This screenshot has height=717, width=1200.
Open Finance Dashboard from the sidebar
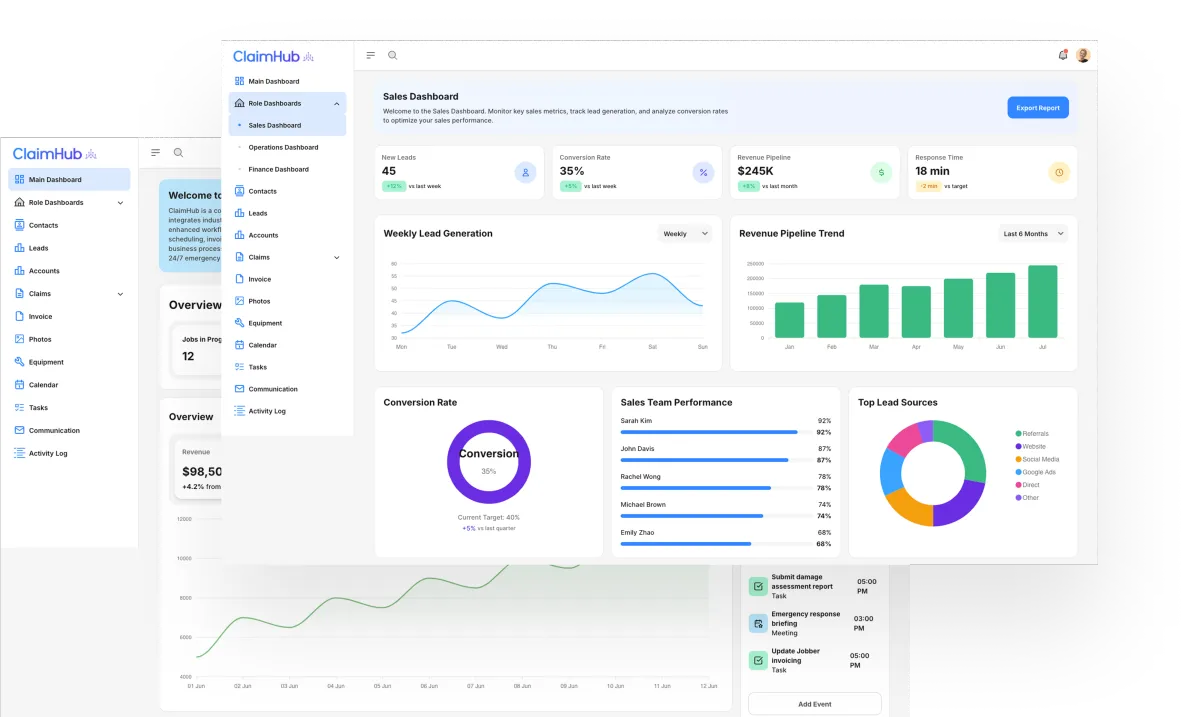278,169
